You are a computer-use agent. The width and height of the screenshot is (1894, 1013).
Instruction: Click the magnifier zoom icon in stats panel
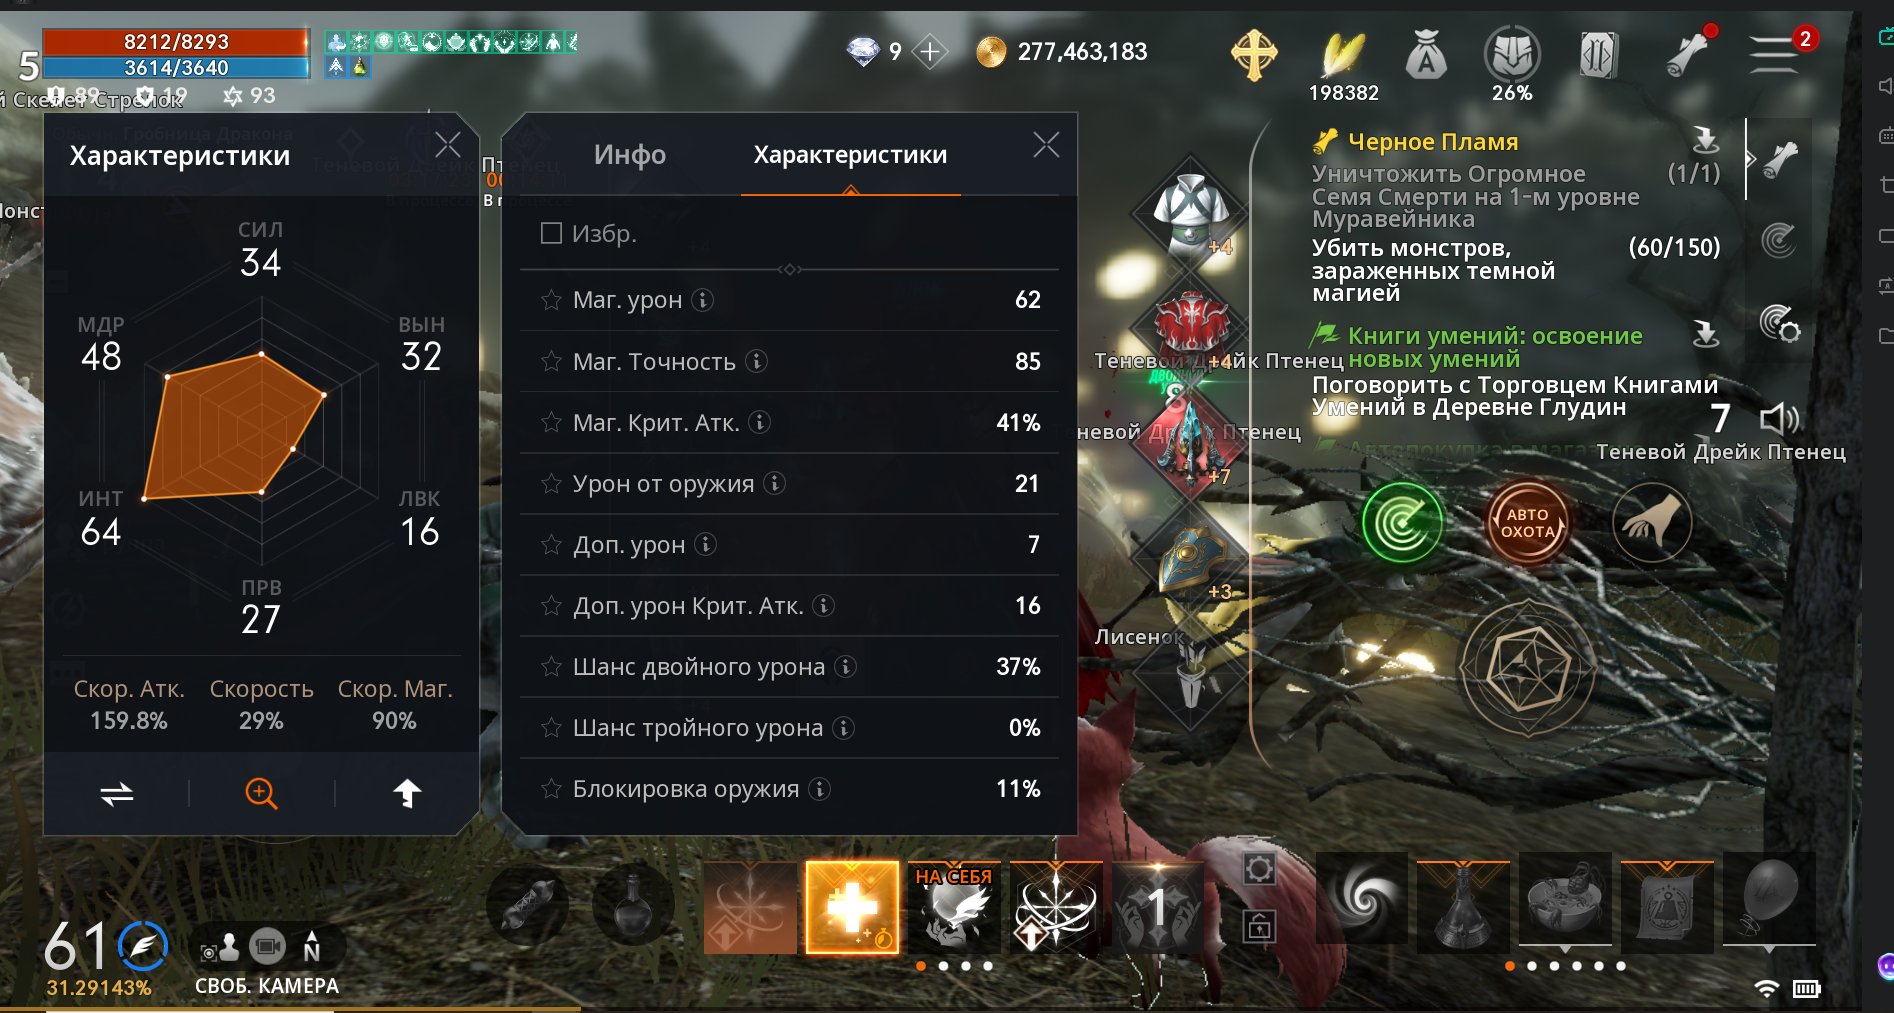tap(261, 793)
